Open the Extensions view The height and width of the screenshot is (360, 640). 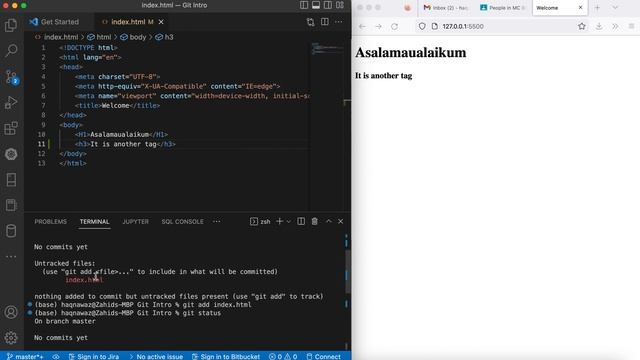[x=11, y=128]
